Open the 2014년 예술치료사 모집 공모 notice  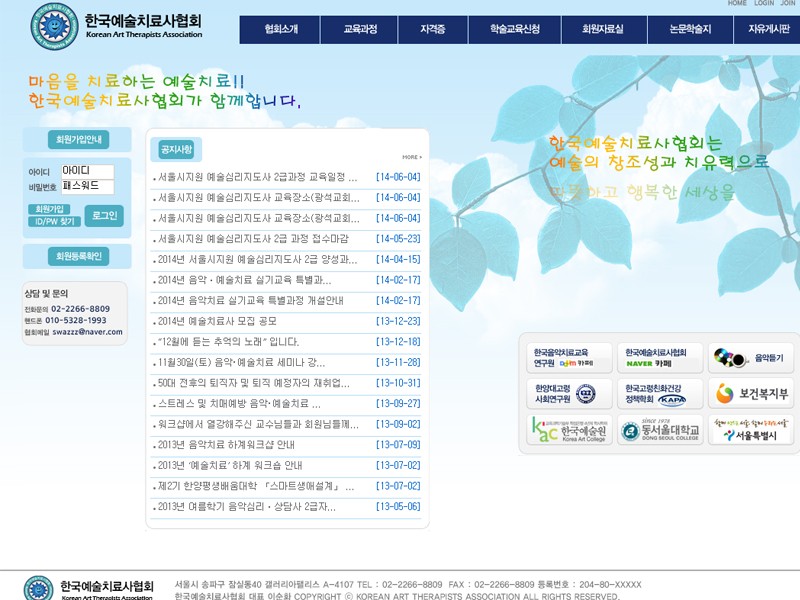tap(217, 321)
